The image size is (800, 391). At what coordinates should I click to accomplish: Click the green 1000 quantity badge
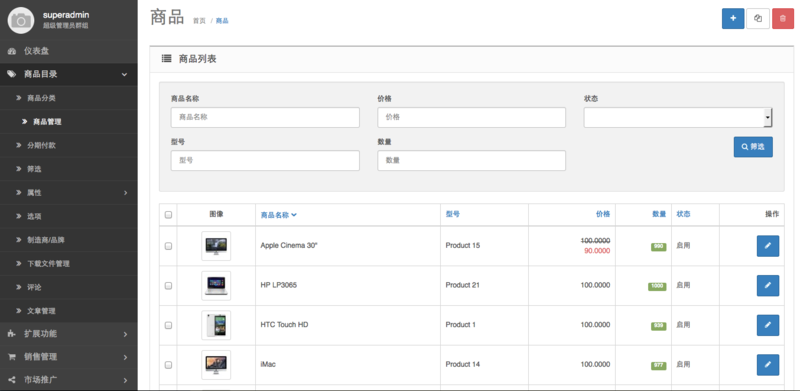[x=657, y=286]
